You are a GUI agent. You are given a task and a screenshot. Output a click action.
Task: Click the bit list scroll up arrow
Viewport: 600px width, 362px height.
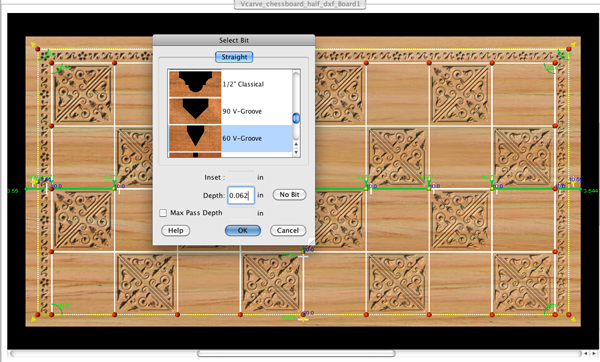click(x=296, y=144)
